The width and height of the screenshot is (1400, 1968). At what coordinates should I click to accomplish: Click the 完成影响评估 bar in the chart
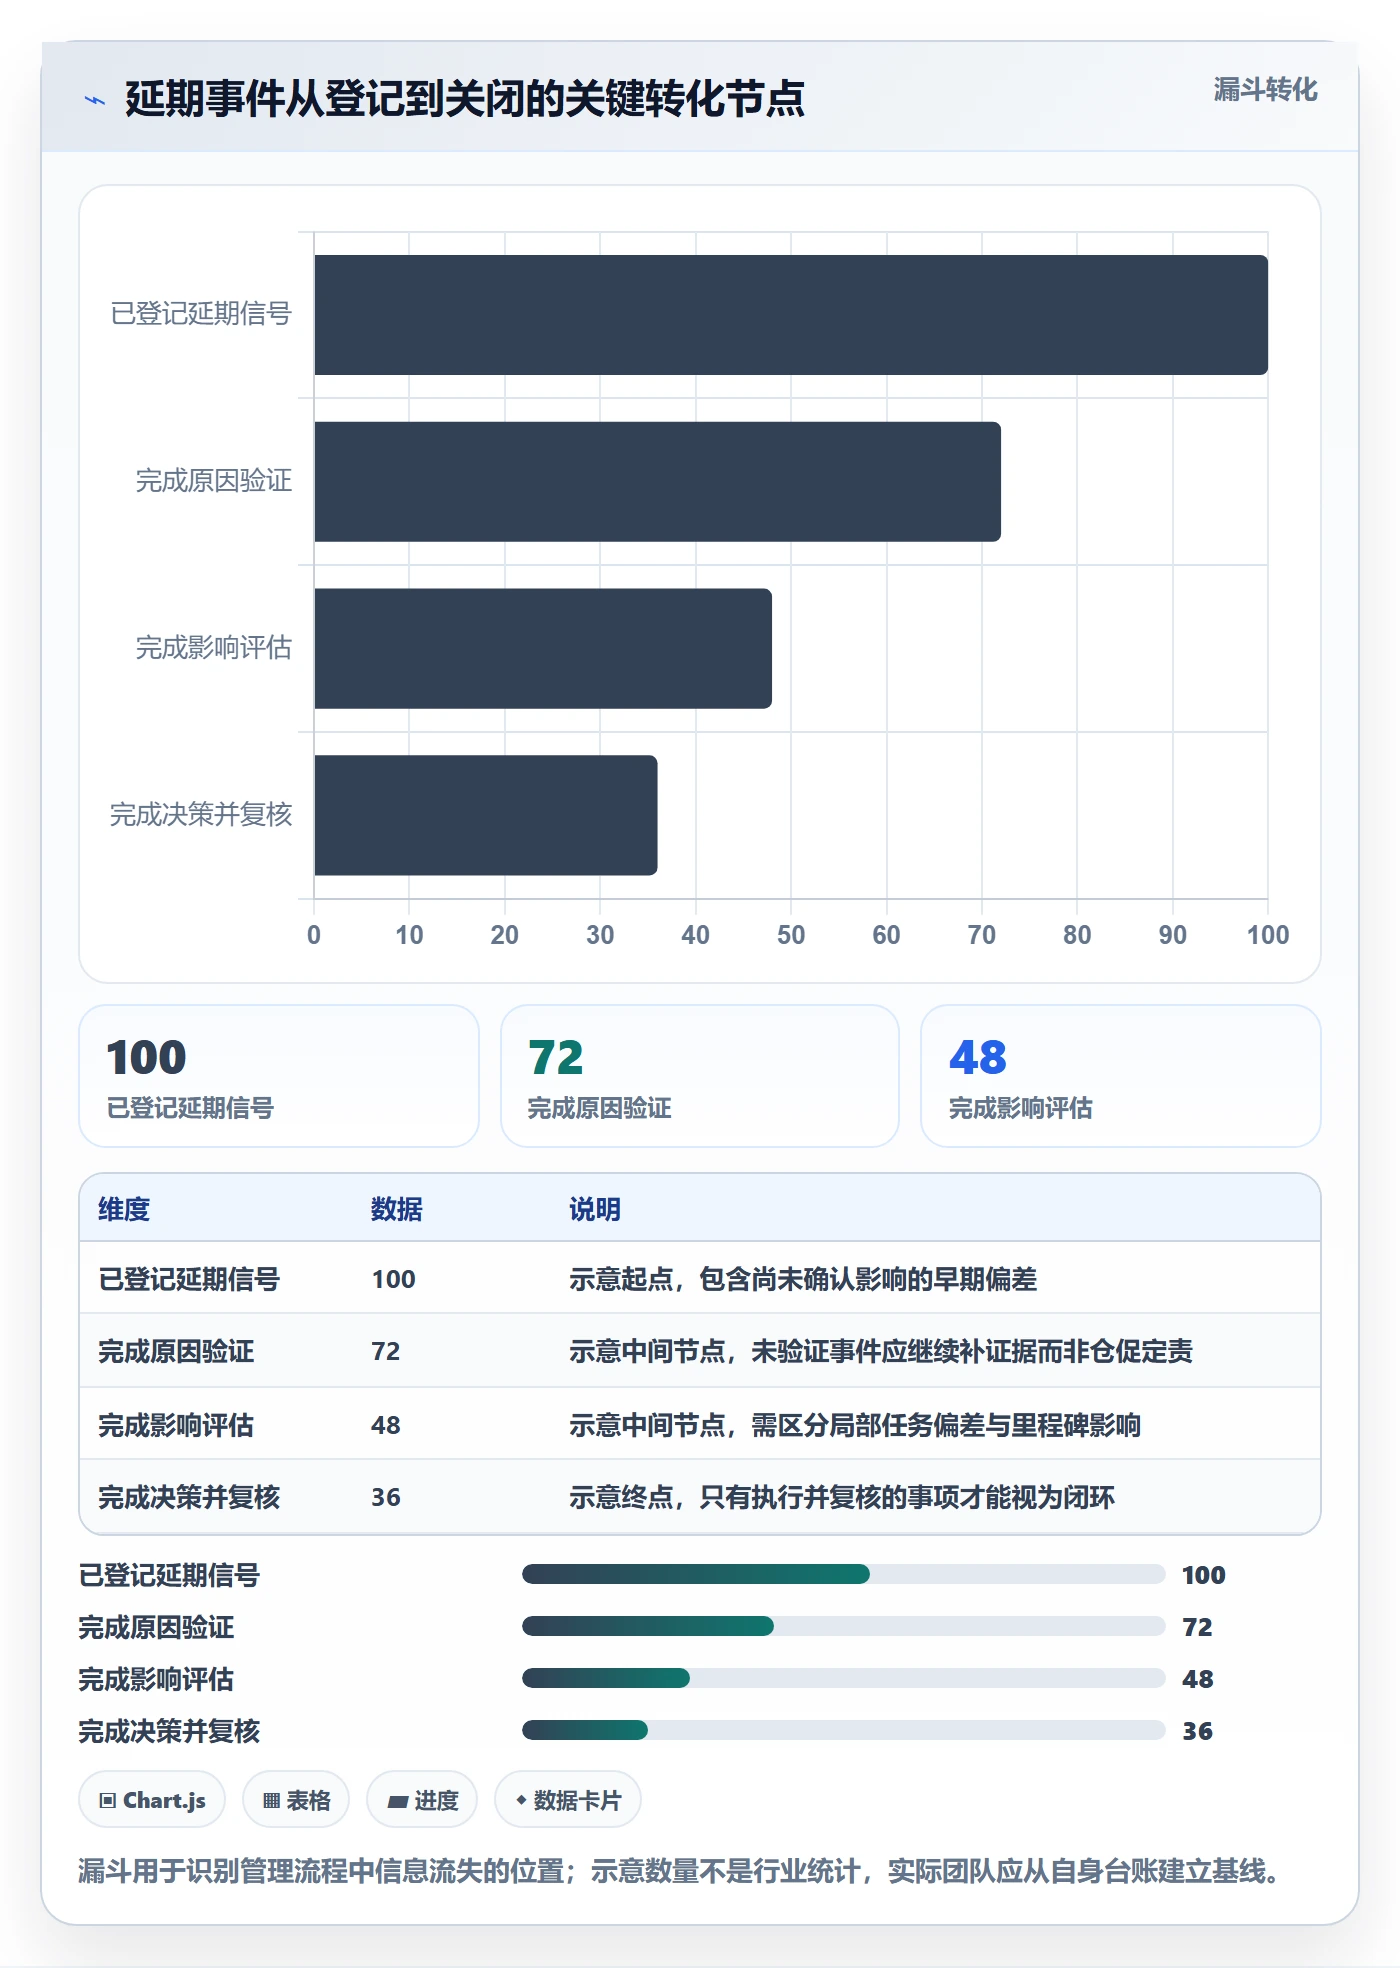click(x=543, y=649)
